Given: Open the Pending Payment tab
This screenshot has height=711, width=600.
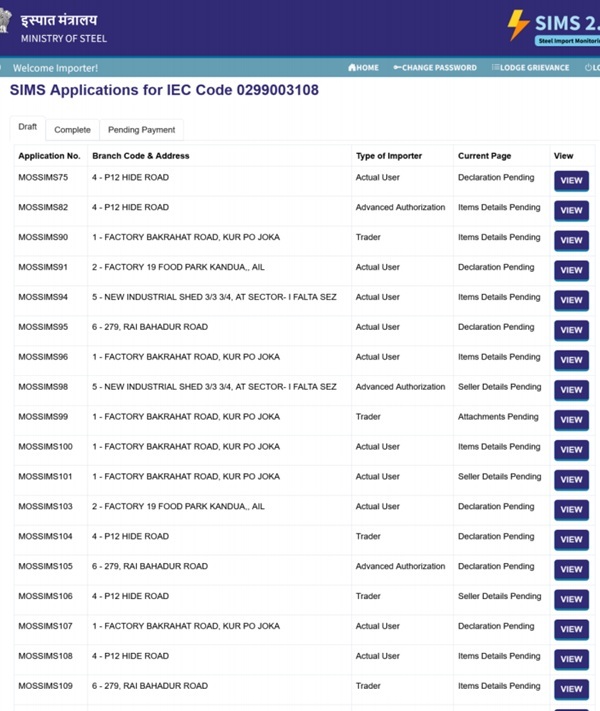Looking at the screenshot, I should 141,130.
